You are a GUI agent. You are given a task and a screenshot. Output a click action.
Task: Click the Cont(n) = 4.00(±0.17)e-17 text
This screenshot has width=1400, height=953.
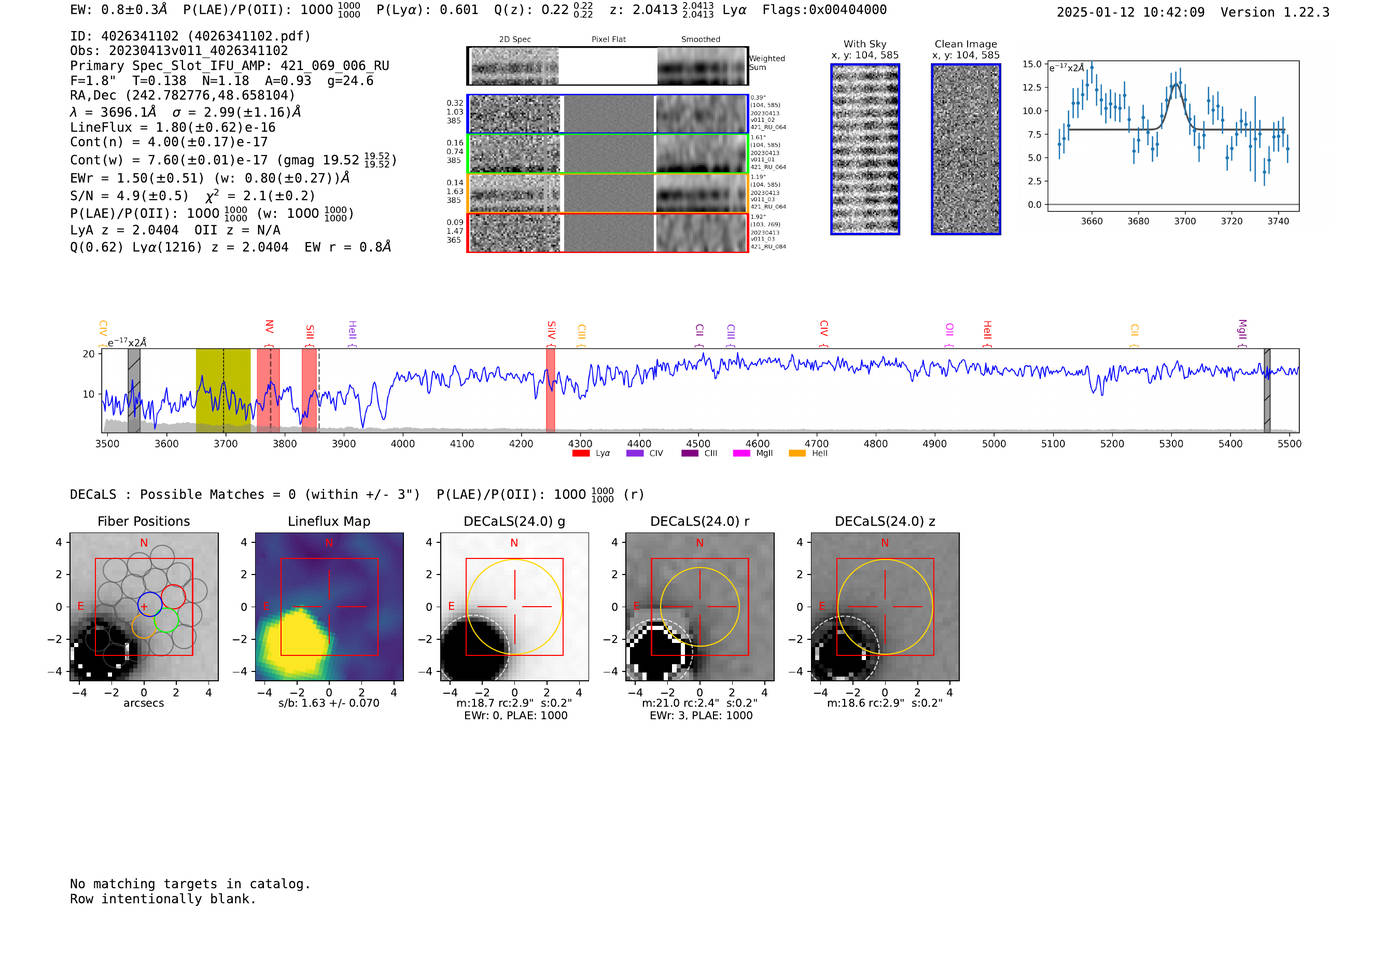pyautogui.click(x=169, y=142)
